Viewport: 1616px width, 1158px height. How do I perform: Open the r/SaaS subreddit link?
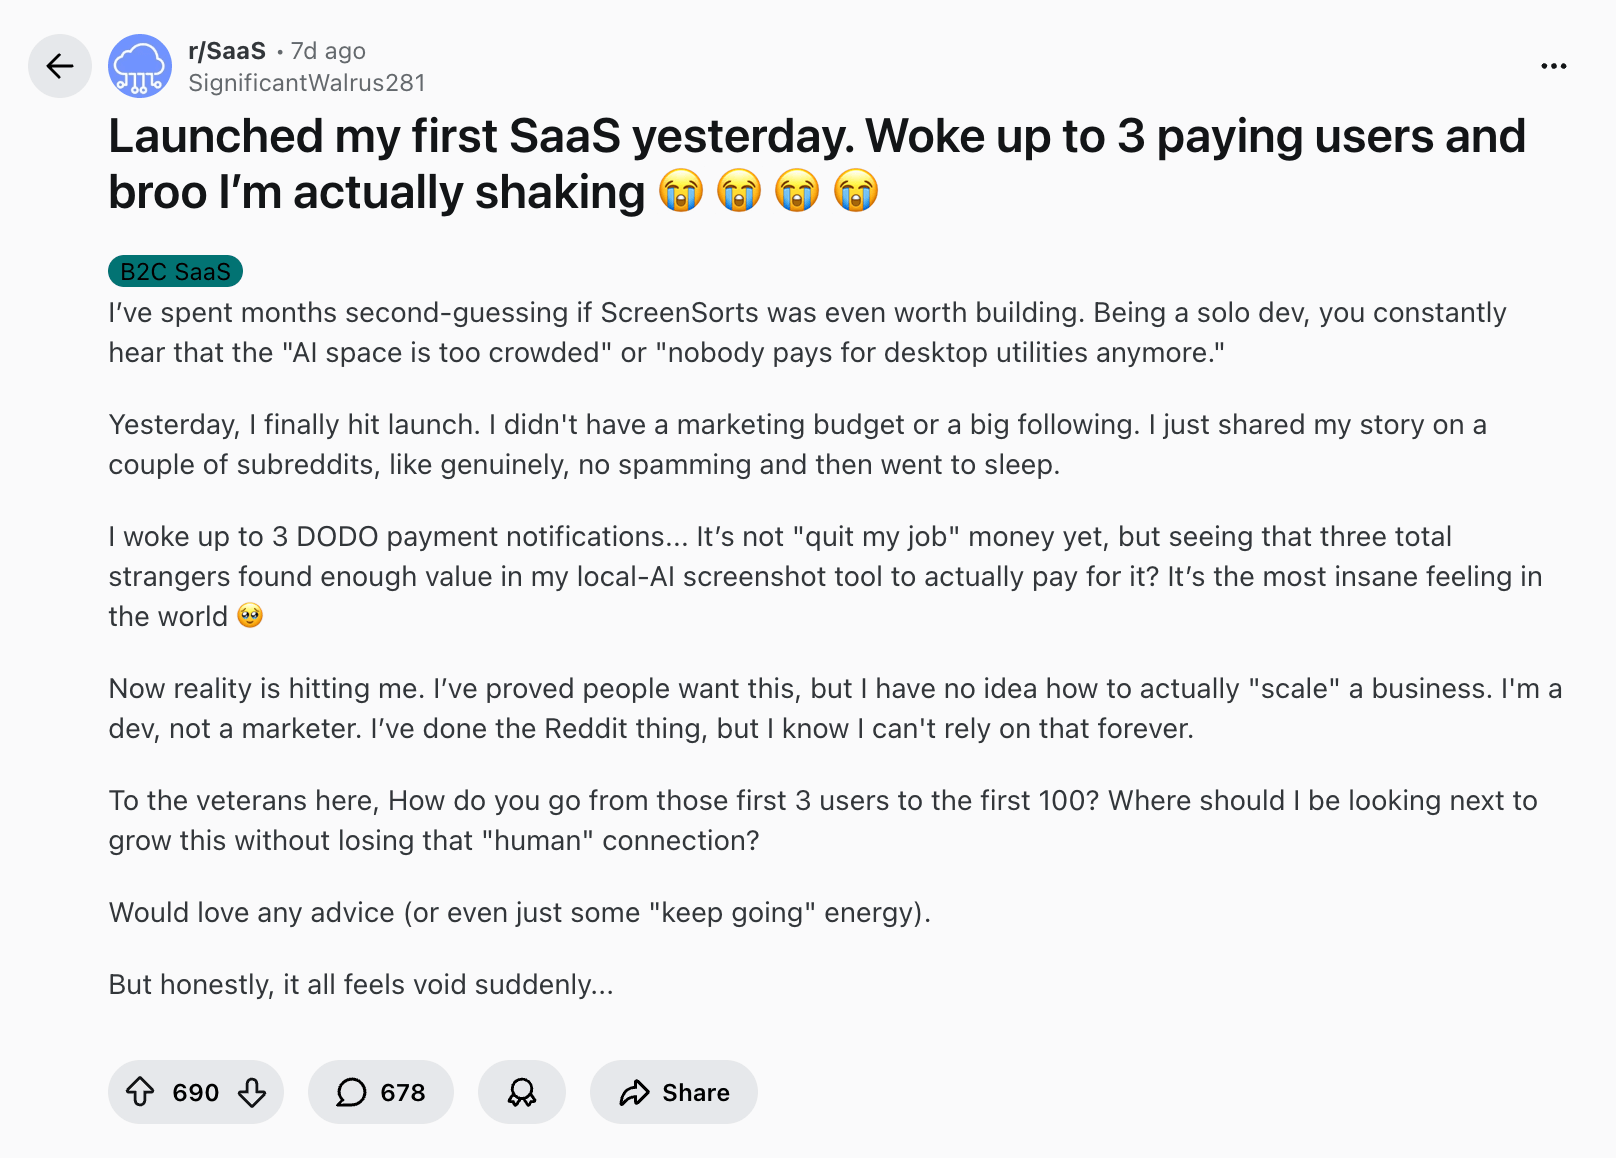point(227,51)
